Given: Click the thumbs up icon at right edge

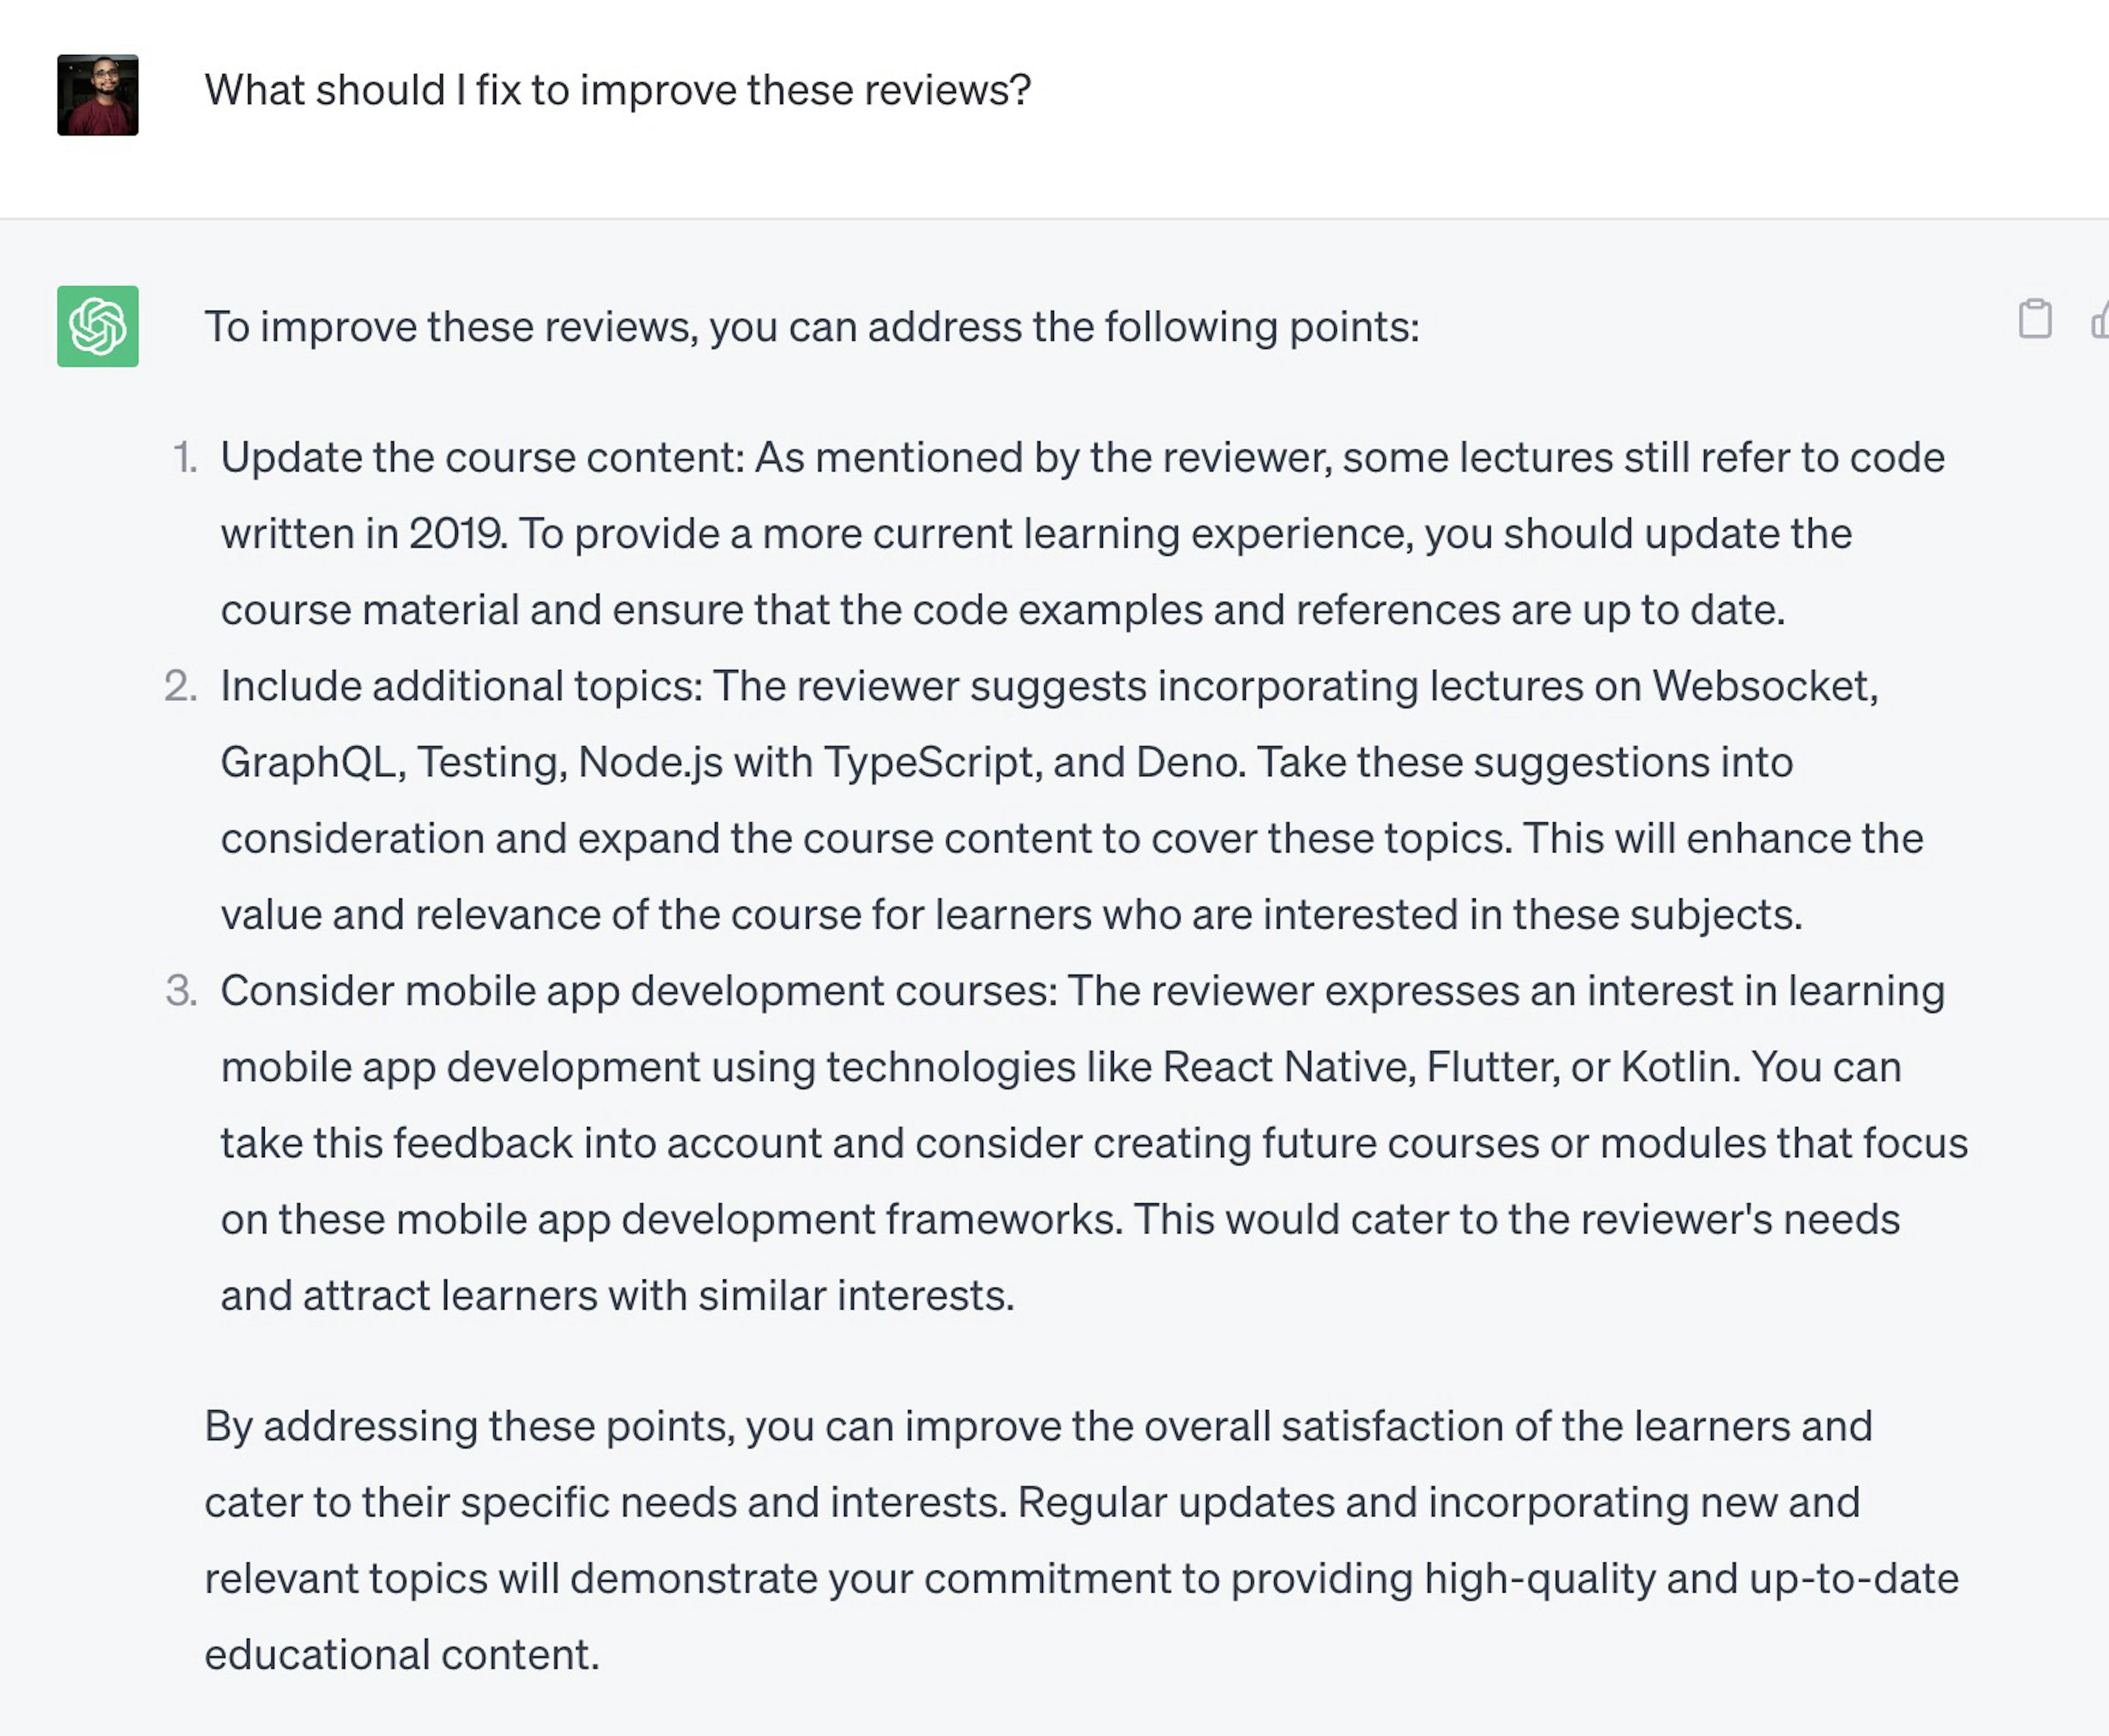Looking at the screenshot, I should point(2099,320).
